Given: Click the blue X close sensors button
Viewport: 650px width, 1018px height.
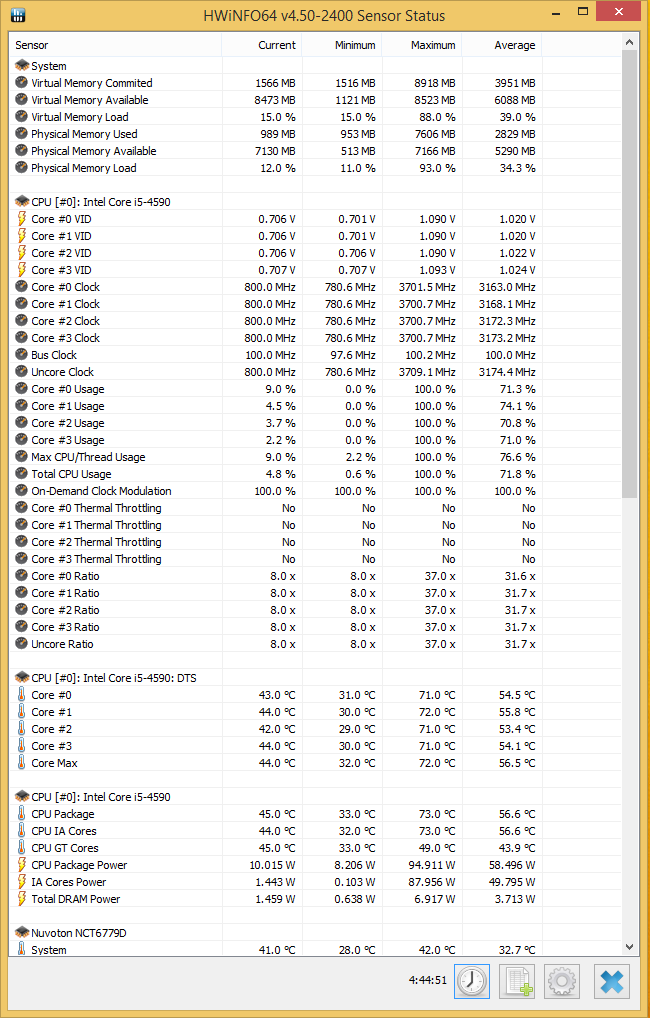Looking at the screenshot, I should pyautogui.click(x=612, y=981).
